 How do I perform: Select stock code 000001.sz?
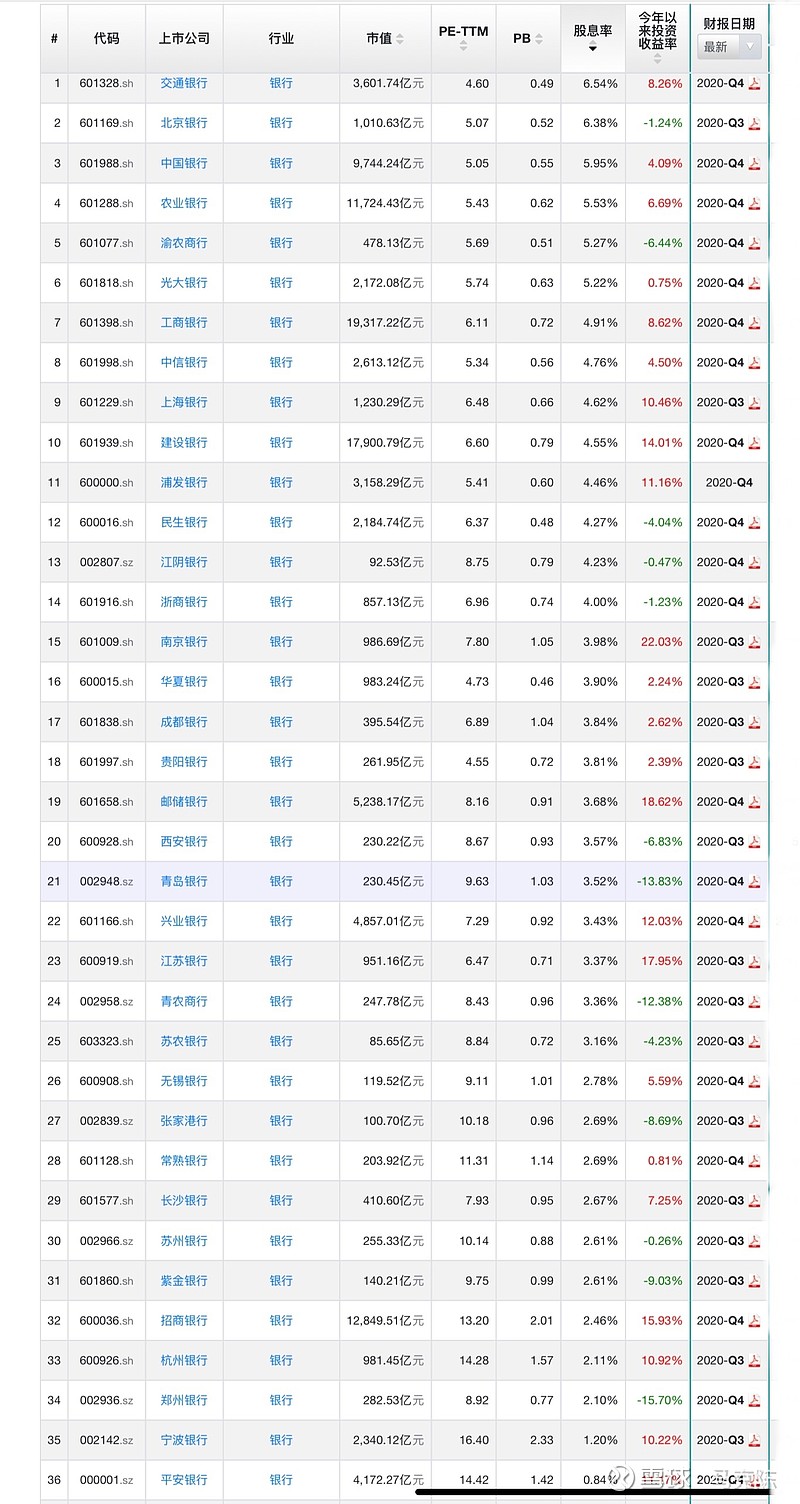[106, 1481]
